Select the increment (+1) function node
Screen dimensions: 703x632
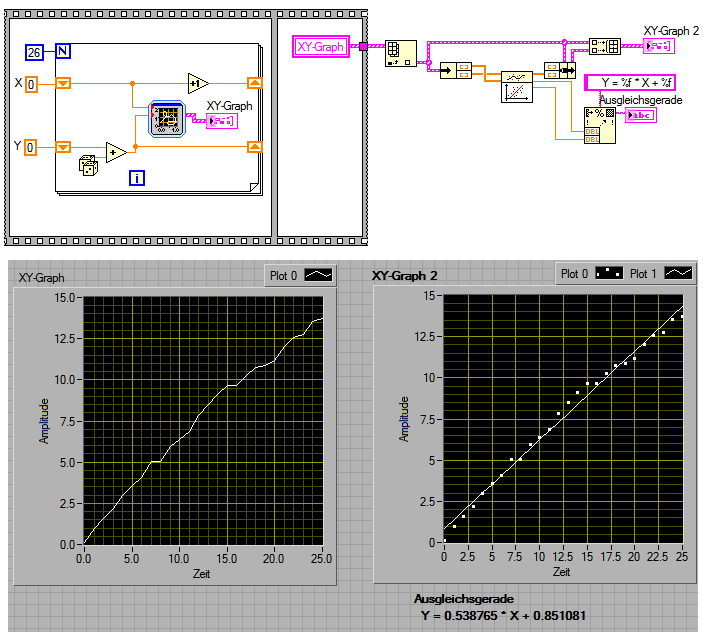(x=198, y=83)
